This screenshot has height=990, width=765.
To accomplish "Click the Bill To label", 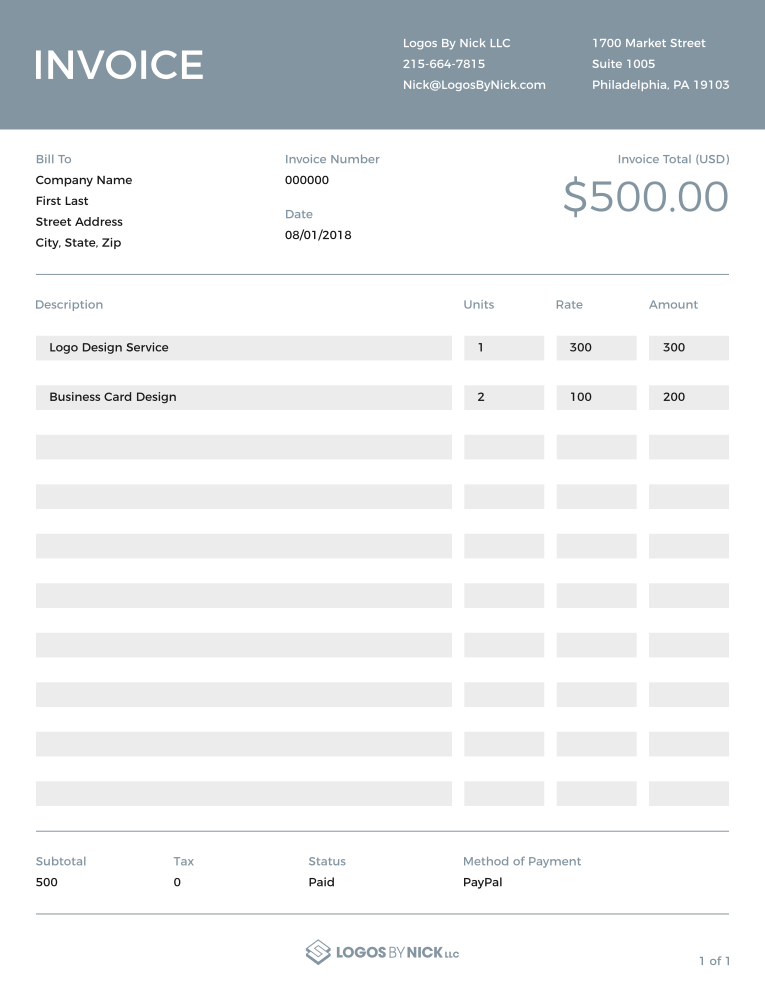I will [53, 159].
